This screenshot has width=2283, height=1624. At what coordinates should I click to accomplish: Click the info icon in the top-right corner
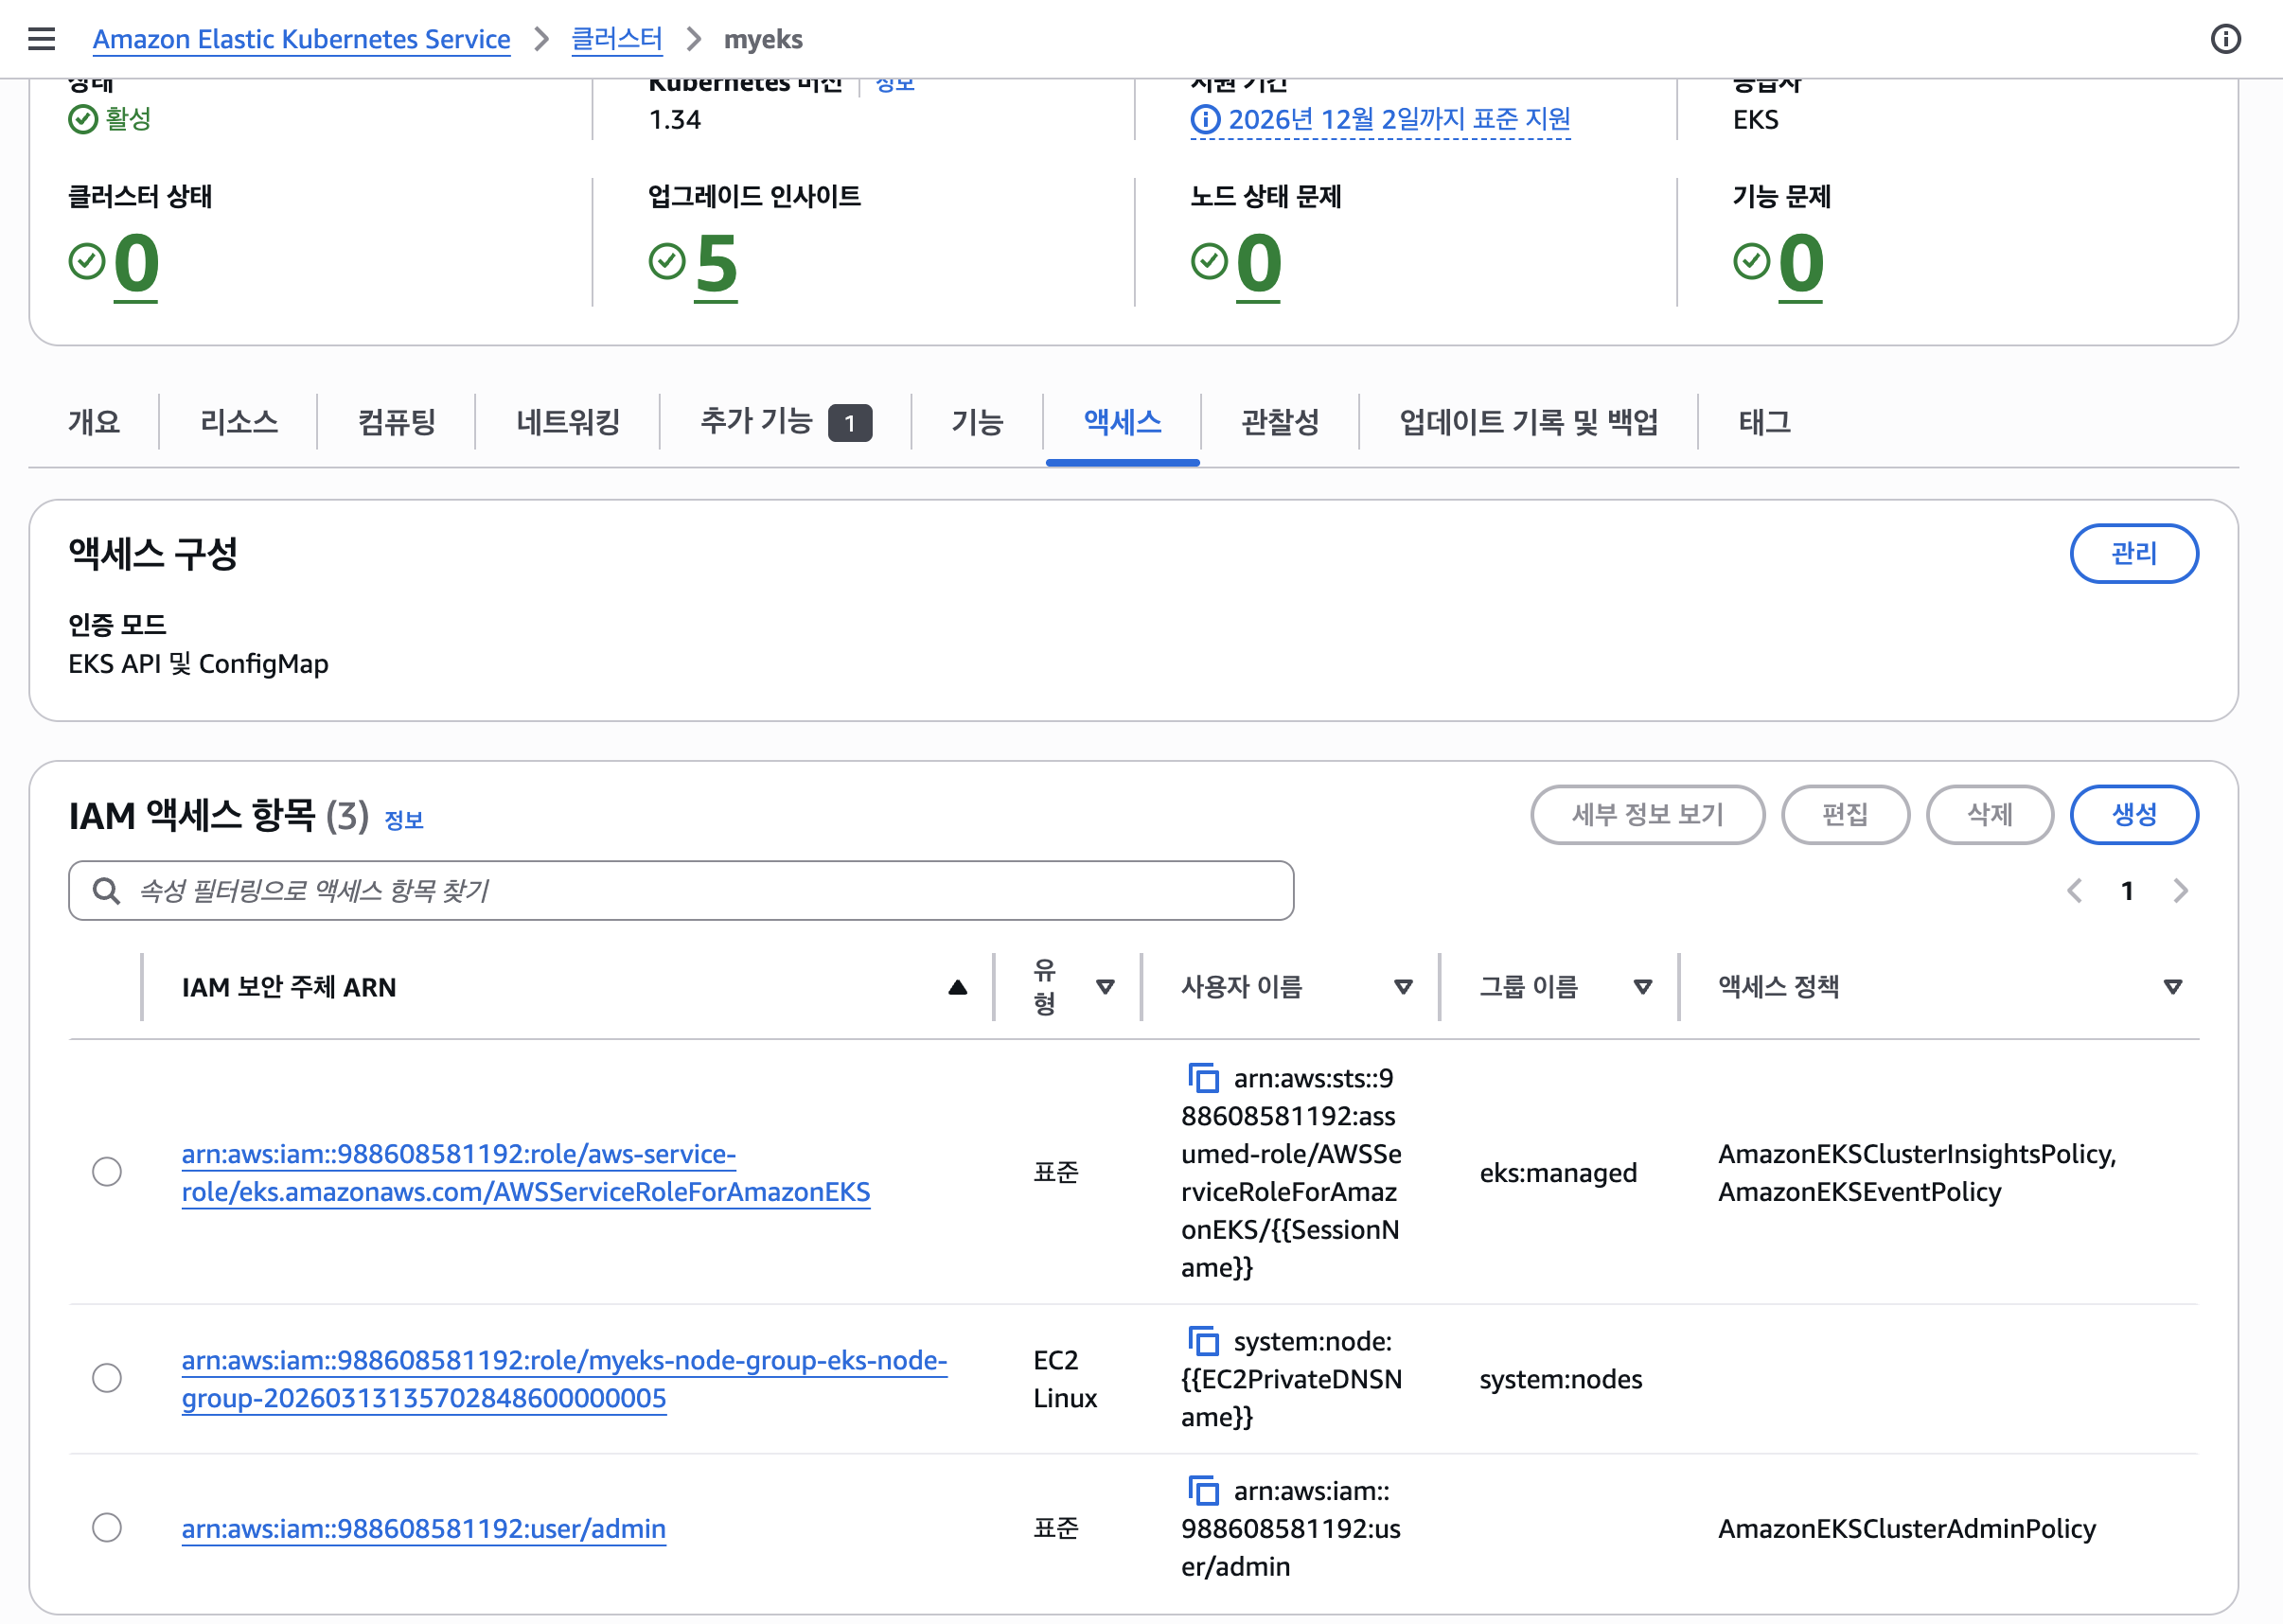pyautogui.click(x=2227, y=39)
